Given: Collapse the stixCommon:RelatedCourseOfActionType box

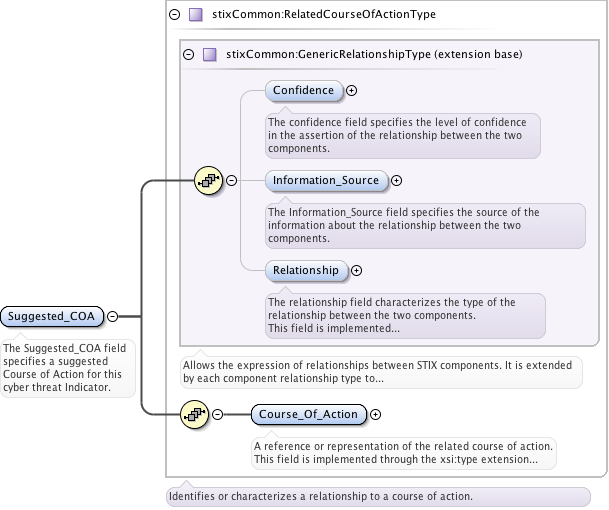Looking at the screenshot, I should tap(175, 15).
